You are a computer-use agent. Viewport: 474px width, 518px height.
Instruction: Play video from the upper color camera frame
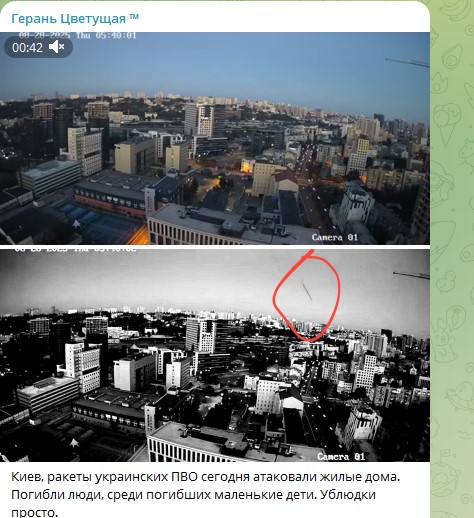pos(215,138)
